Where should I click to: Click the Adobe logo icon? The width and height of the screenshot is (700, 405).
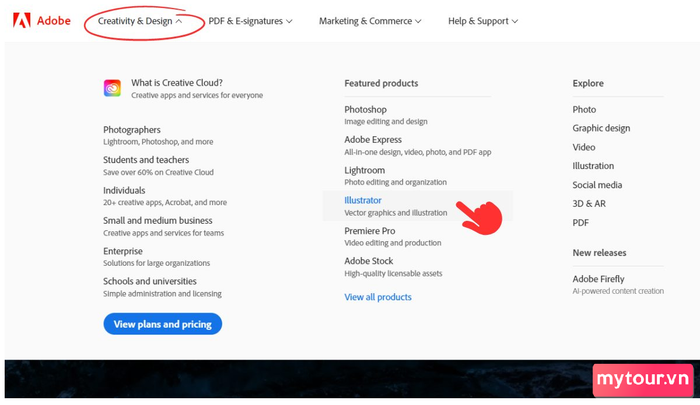(21, 21)
